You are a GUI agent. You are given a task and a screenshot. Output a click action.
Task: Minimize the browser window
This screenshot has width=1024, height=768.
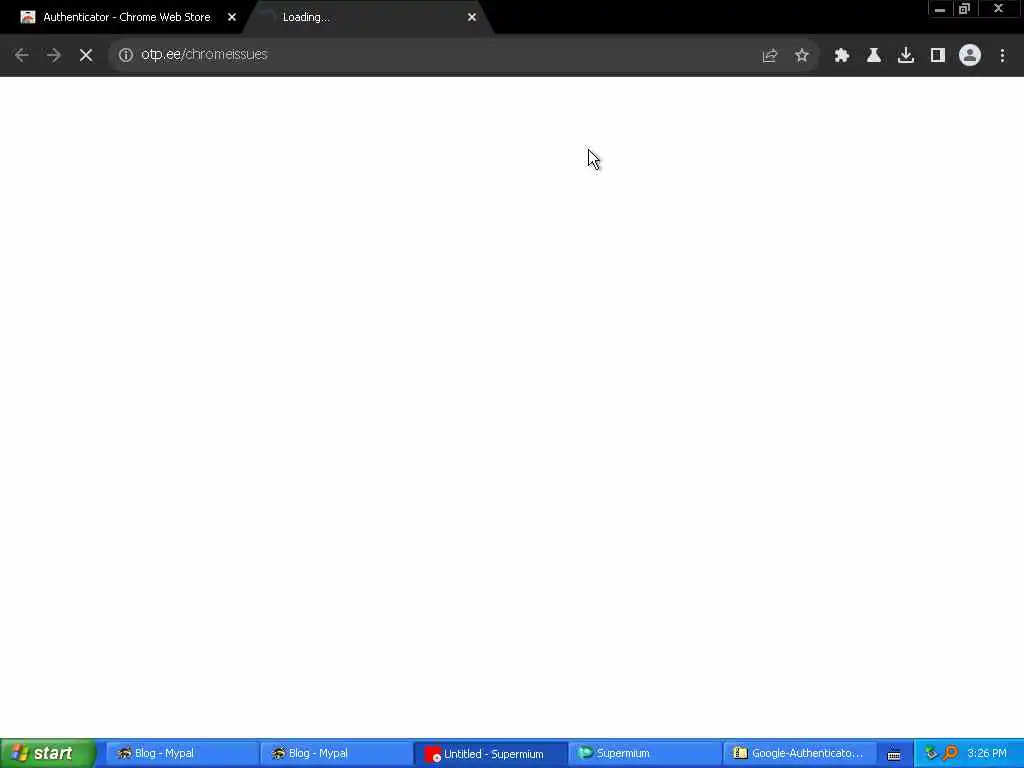(x=940, y=9)
